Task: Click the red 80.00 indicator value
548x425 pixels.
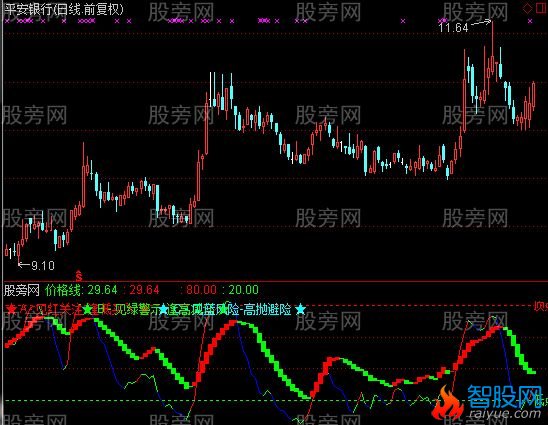Action: (201, 290)
